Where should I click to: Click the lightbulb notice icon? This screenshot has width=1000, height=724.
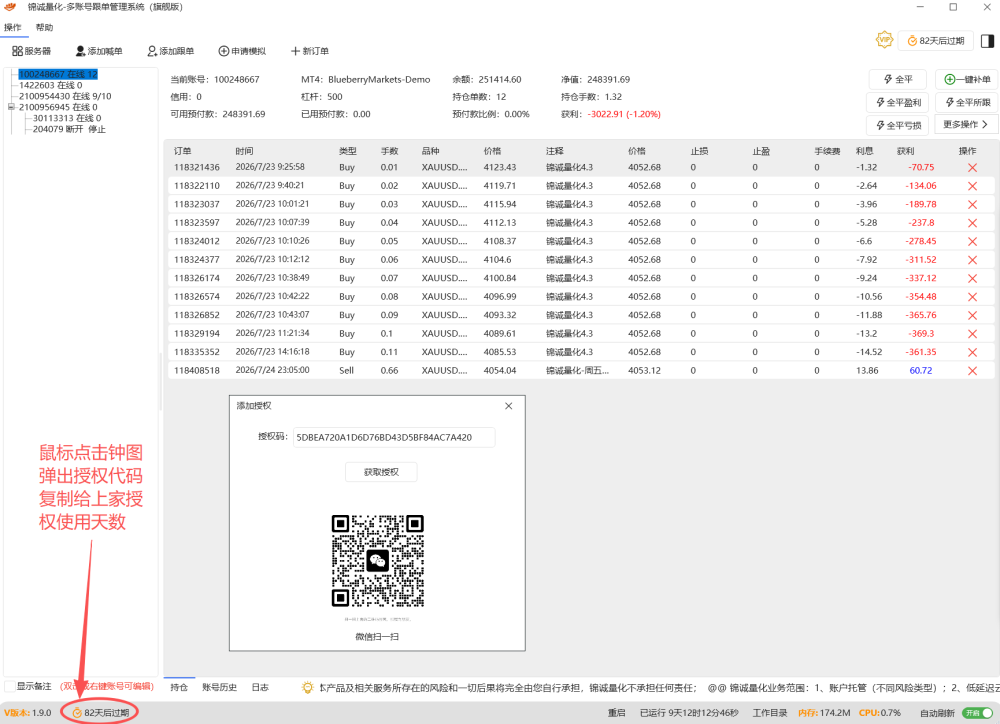click(307, 688)
